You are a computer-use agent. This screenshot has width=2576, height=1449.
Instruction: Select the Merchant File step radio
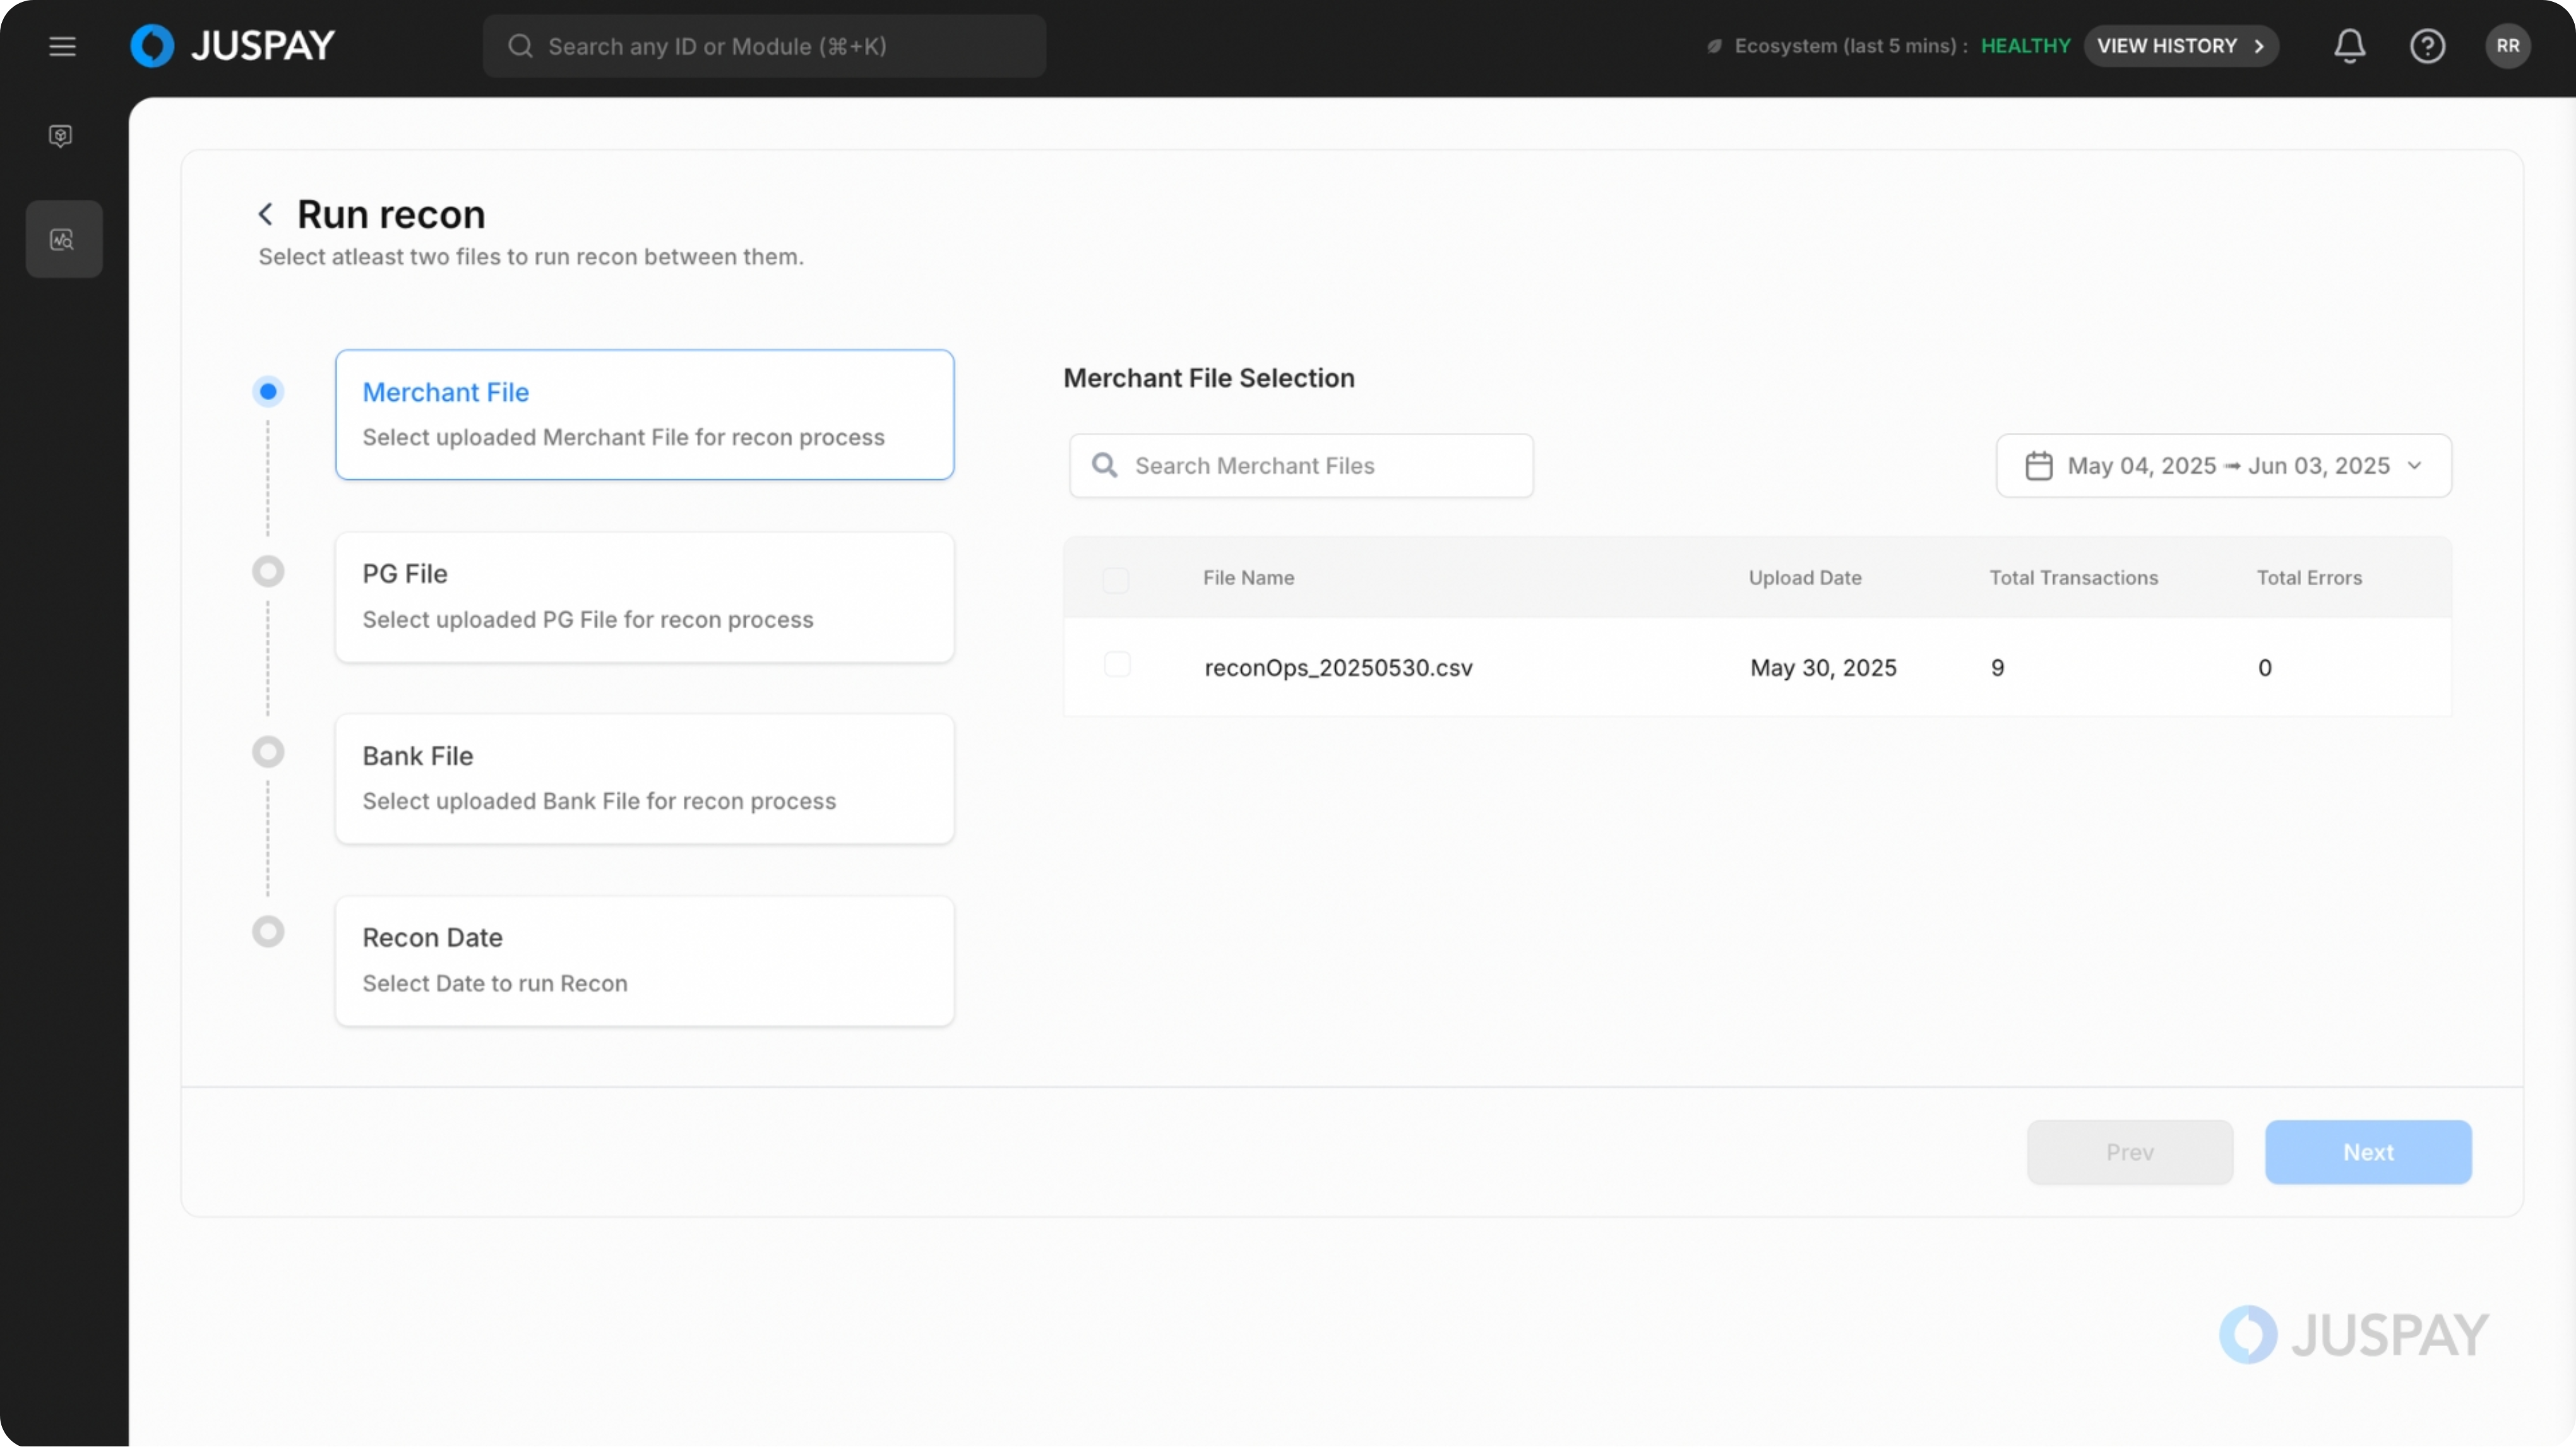tap(268, 392)
